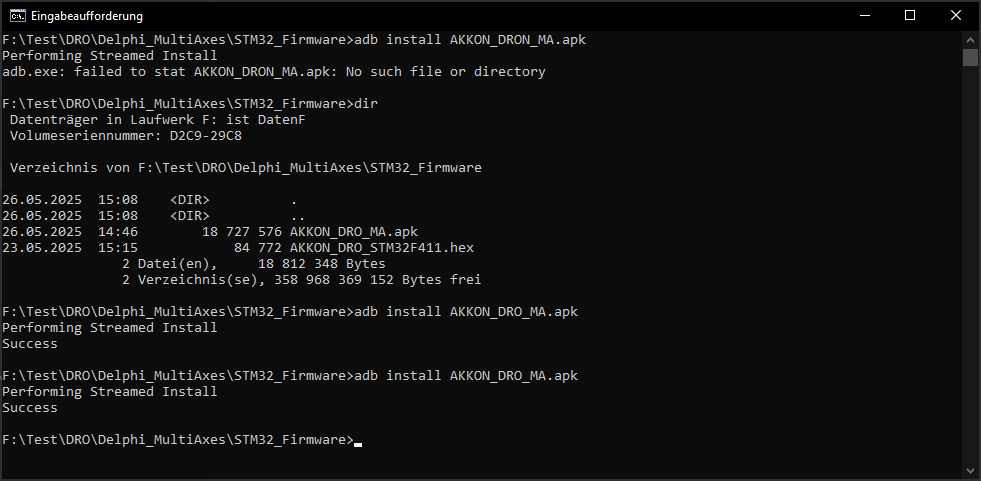Click the 'dir' command text
The image size is (981, 481).
click(x=366, y=103)
